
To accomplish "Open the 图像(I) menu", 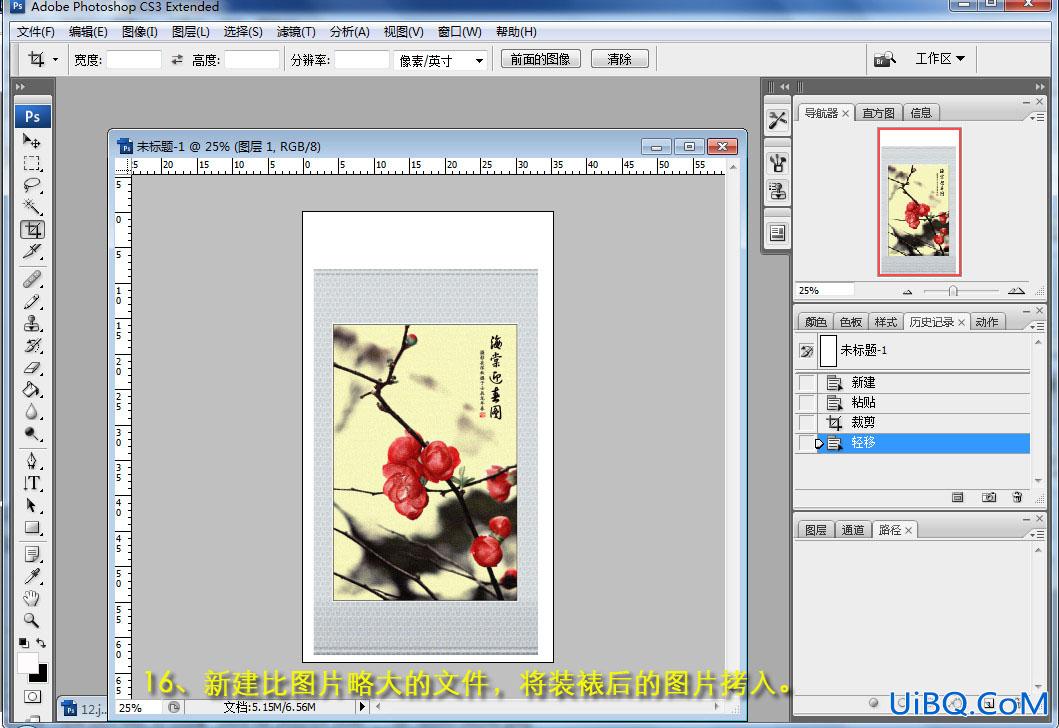I will point(140,32).
